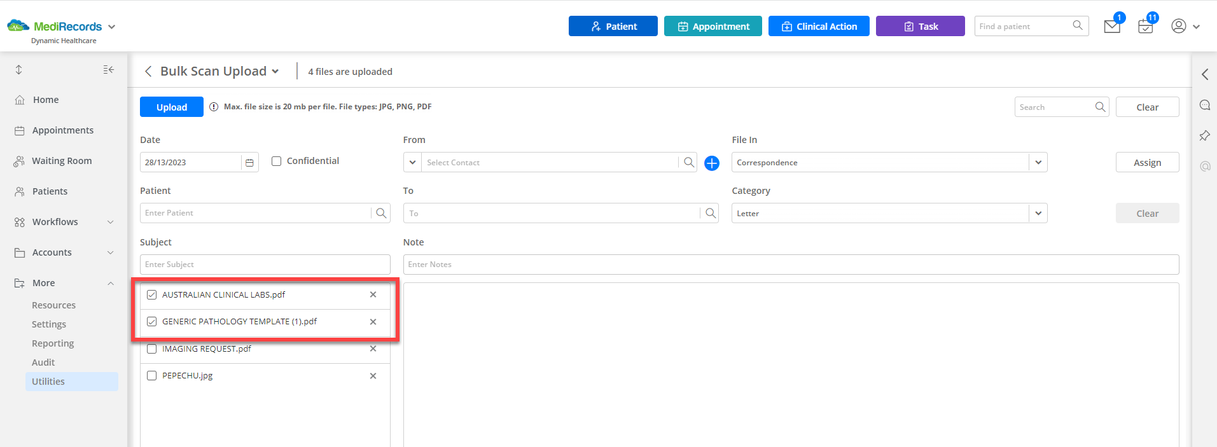Toggle the Confidential checkbox
1217x447 pixels.
click(276, 161)
